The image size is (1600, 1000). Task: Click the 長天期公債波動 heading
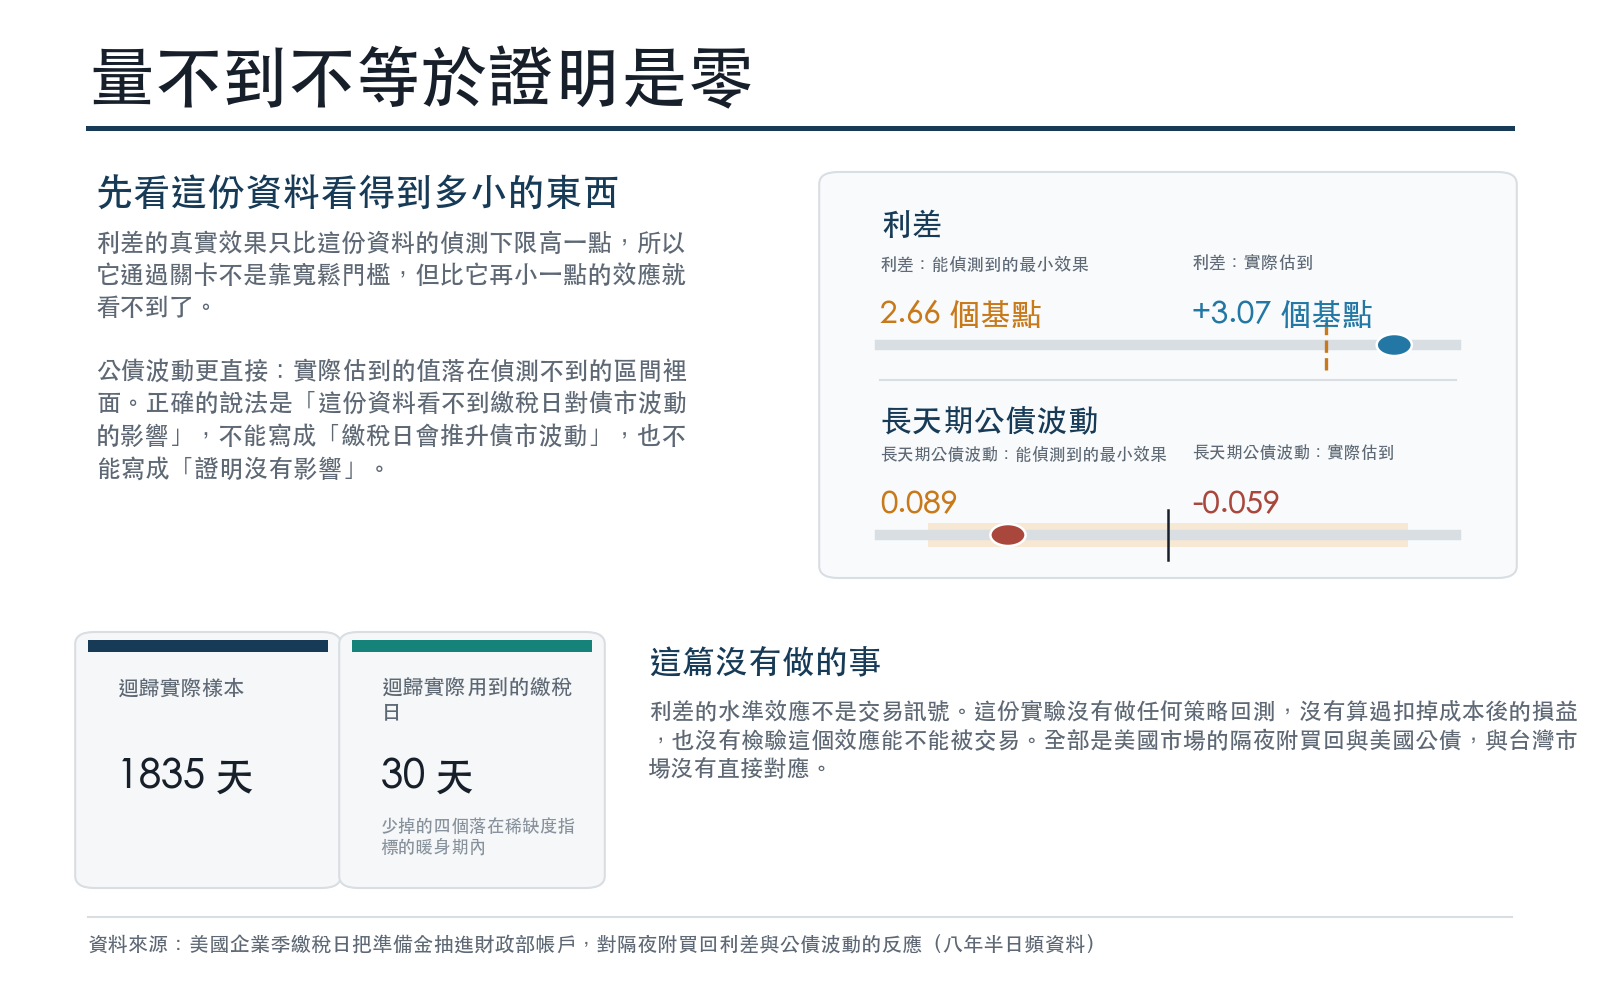coord(990,420)
